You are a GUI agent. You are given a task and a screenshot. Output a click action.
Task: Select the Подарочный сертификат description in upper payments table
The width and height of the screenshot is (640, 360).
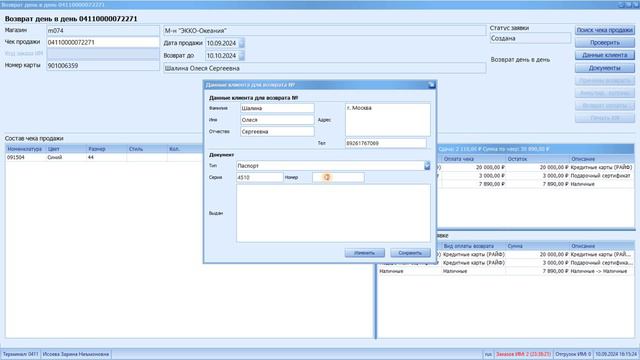602,176
